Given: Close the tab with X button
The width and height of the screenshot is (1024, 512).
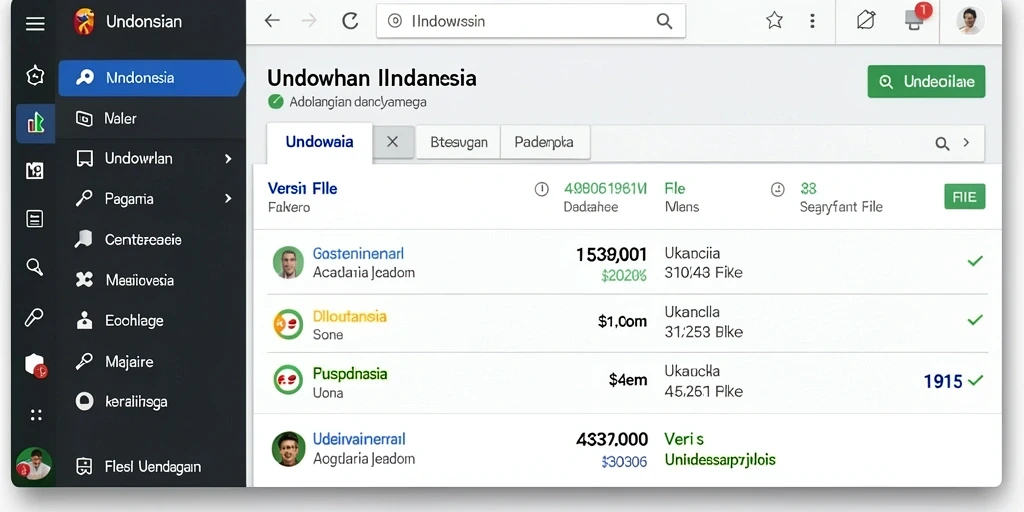Looking at the screenshot, I should pos(392,142).
